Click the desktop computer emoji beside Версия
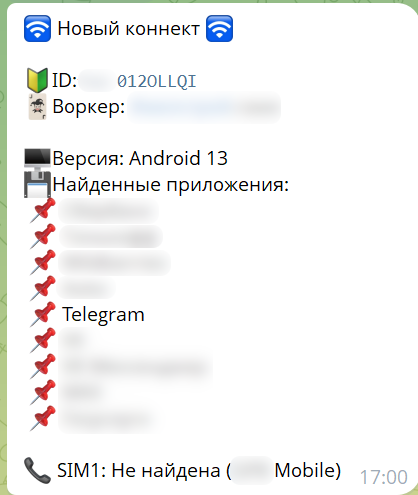The height and width of the screenshot is (495, 418). (x=37, y=158)
